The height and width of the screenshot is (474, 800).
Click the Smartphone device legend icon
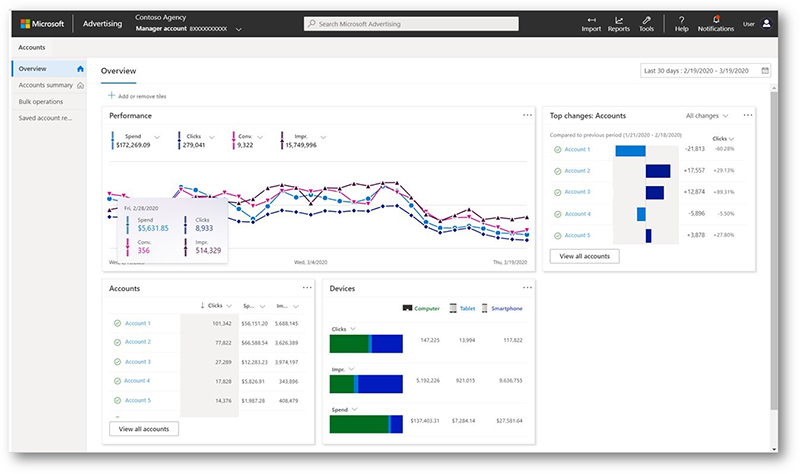coord(485,308)
